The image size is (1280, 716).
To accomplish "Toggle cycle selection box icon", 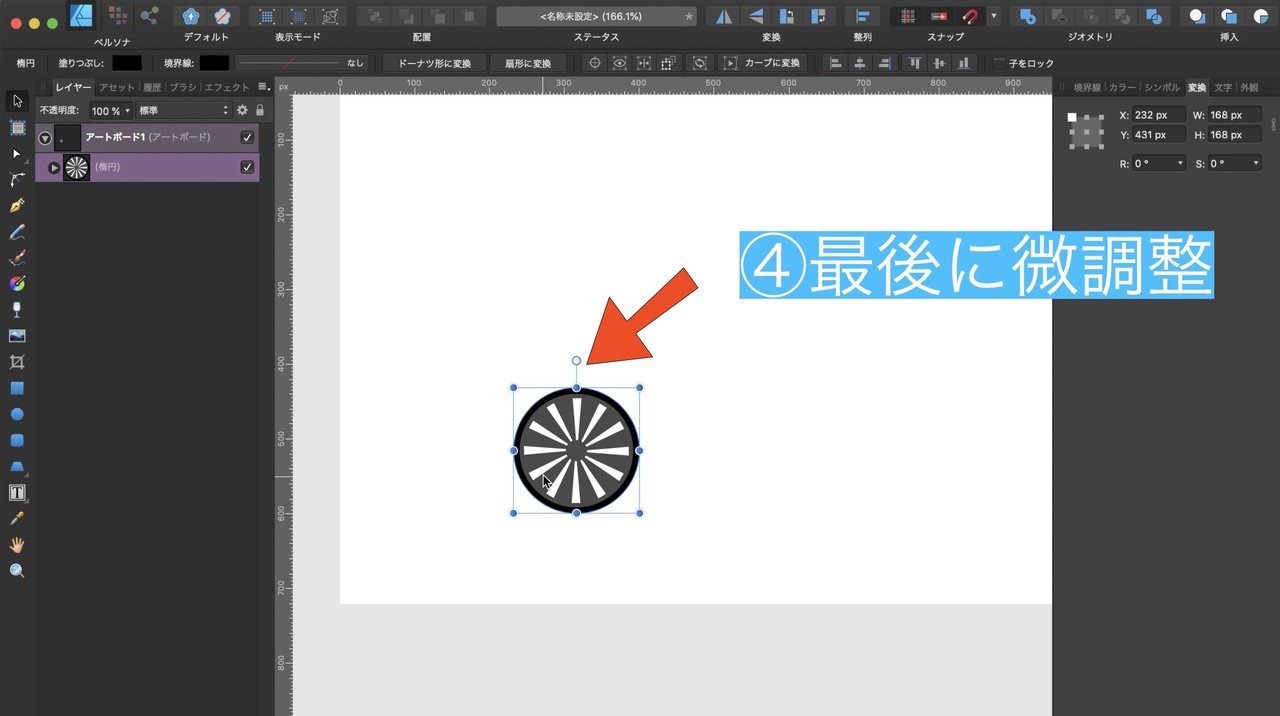I will 699,63.
